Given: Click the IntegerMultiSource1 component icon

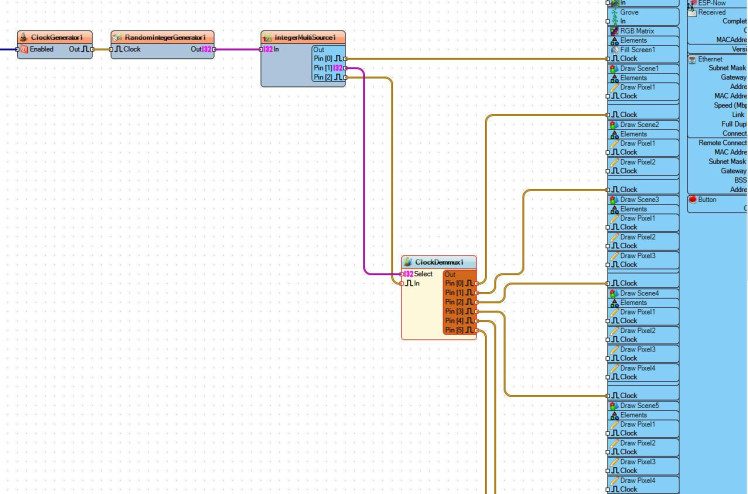Looking at the screenshot, I should point(268,36).
